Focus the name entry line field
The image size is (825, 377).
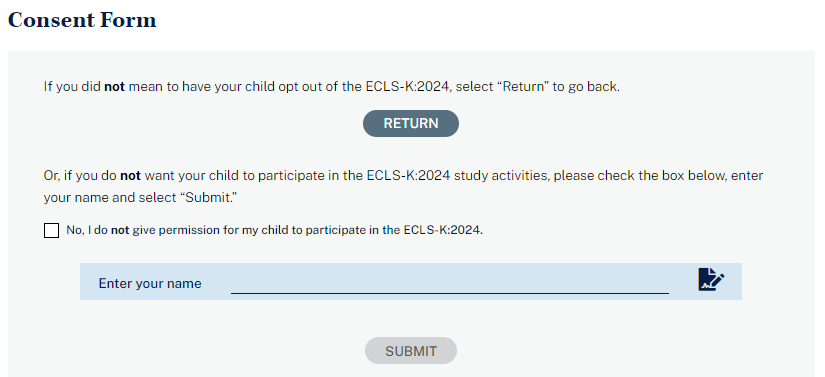[450, 283]
